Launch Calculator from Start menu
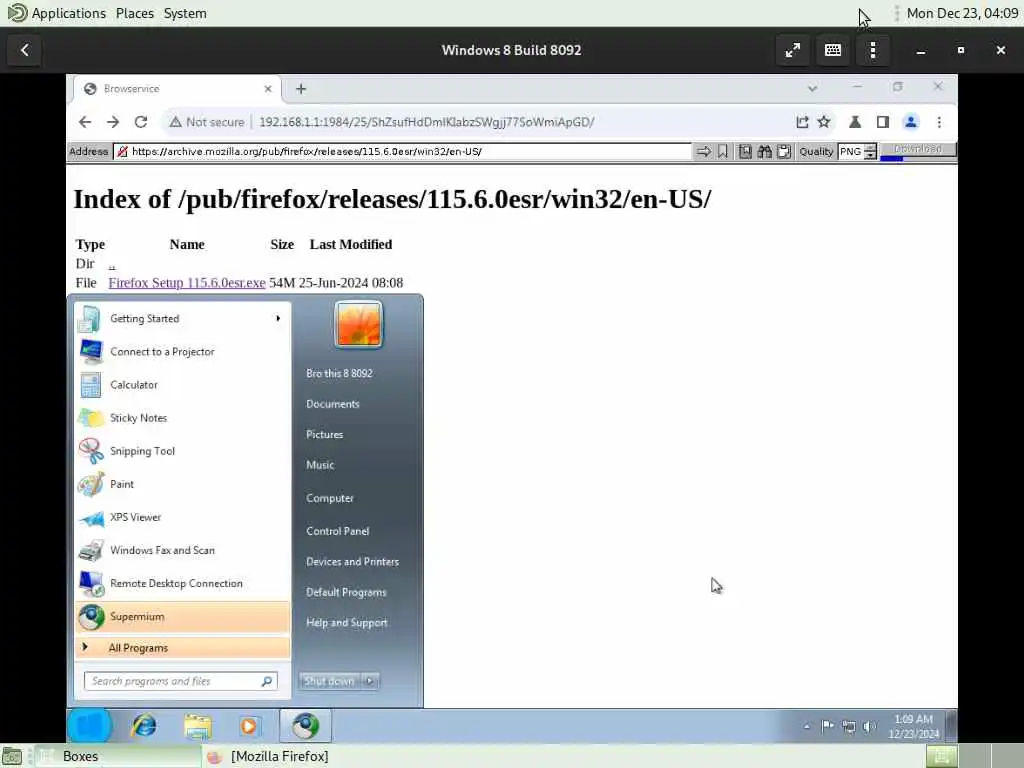The image size is (1024, 768). (182, 385)
